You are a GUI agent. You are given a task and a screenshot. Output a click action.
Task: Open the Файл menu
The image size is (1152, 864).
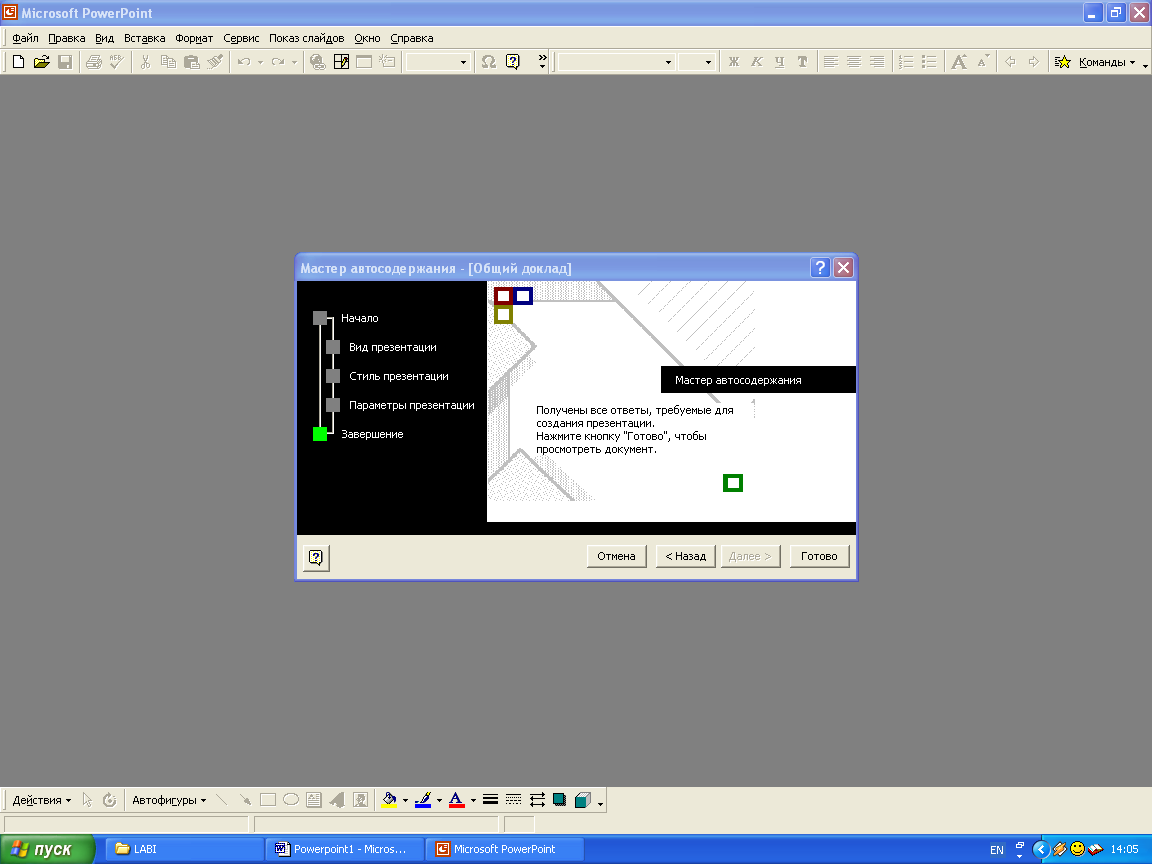pos(25,38)
